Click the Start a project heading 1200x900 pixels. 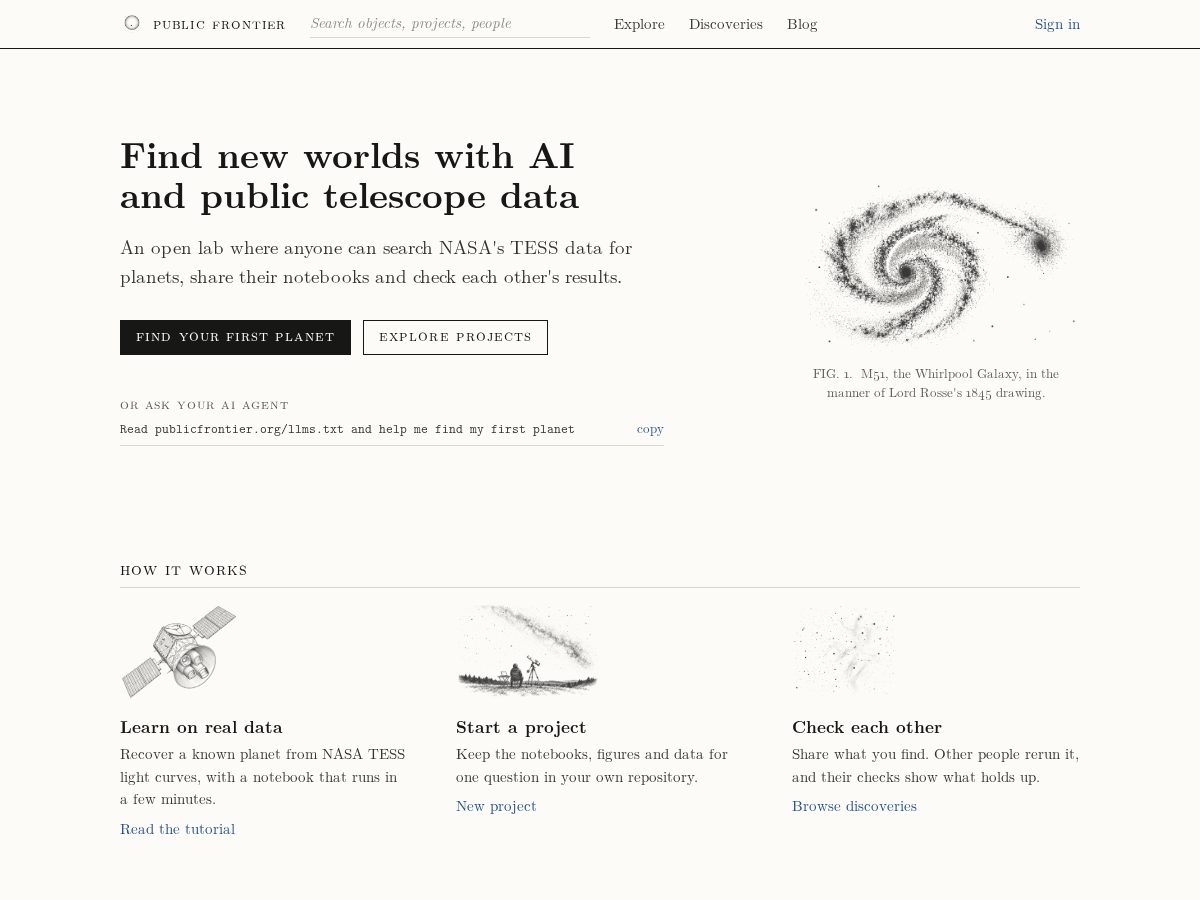coord(521,727)
